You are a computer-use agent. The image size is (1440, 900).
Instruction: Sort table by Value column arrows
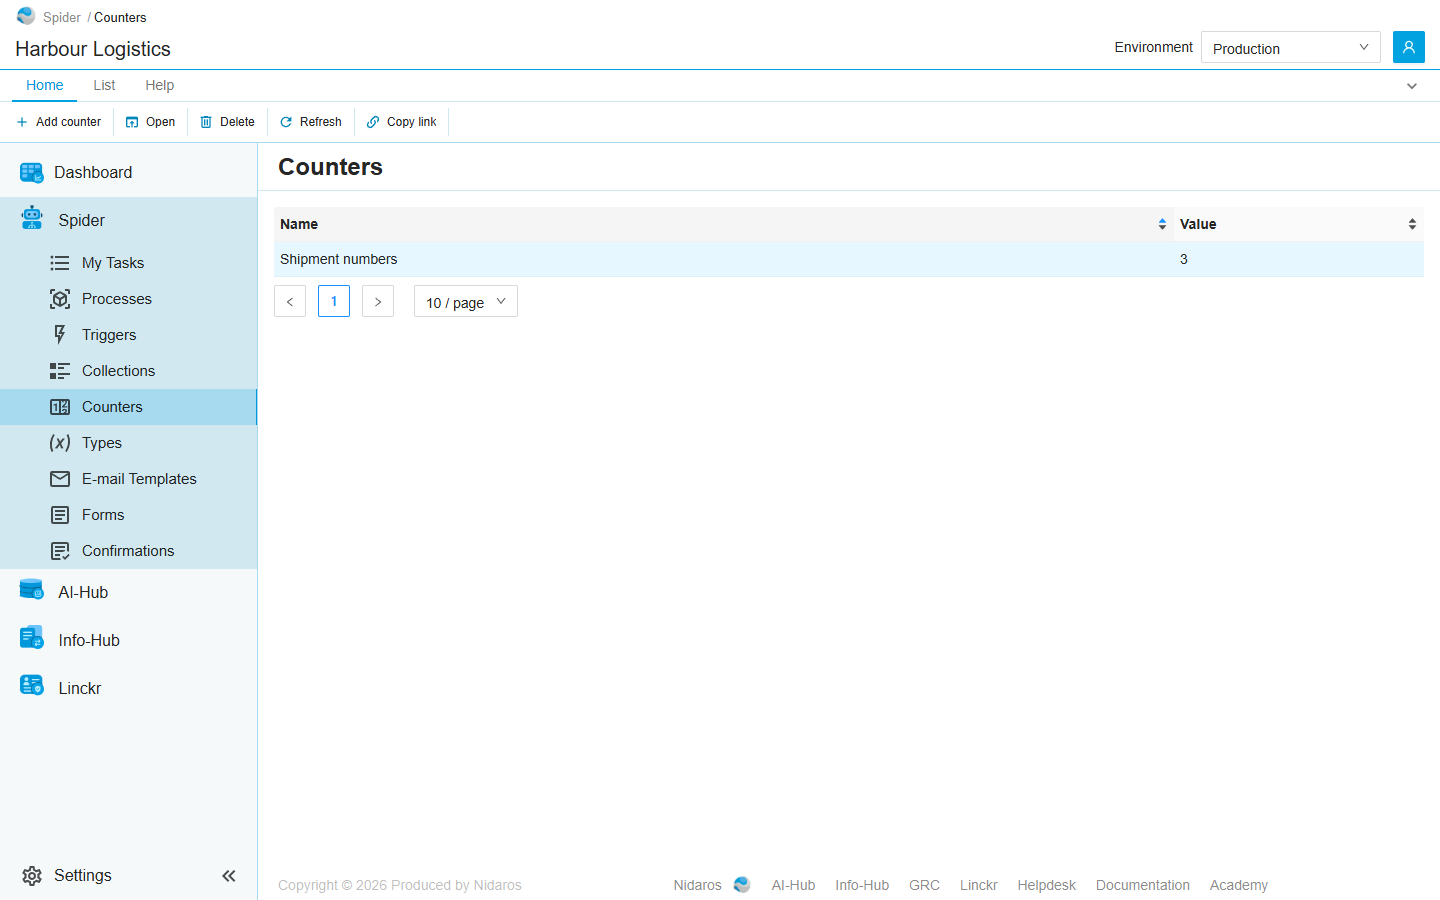[x=1412, y=224]
